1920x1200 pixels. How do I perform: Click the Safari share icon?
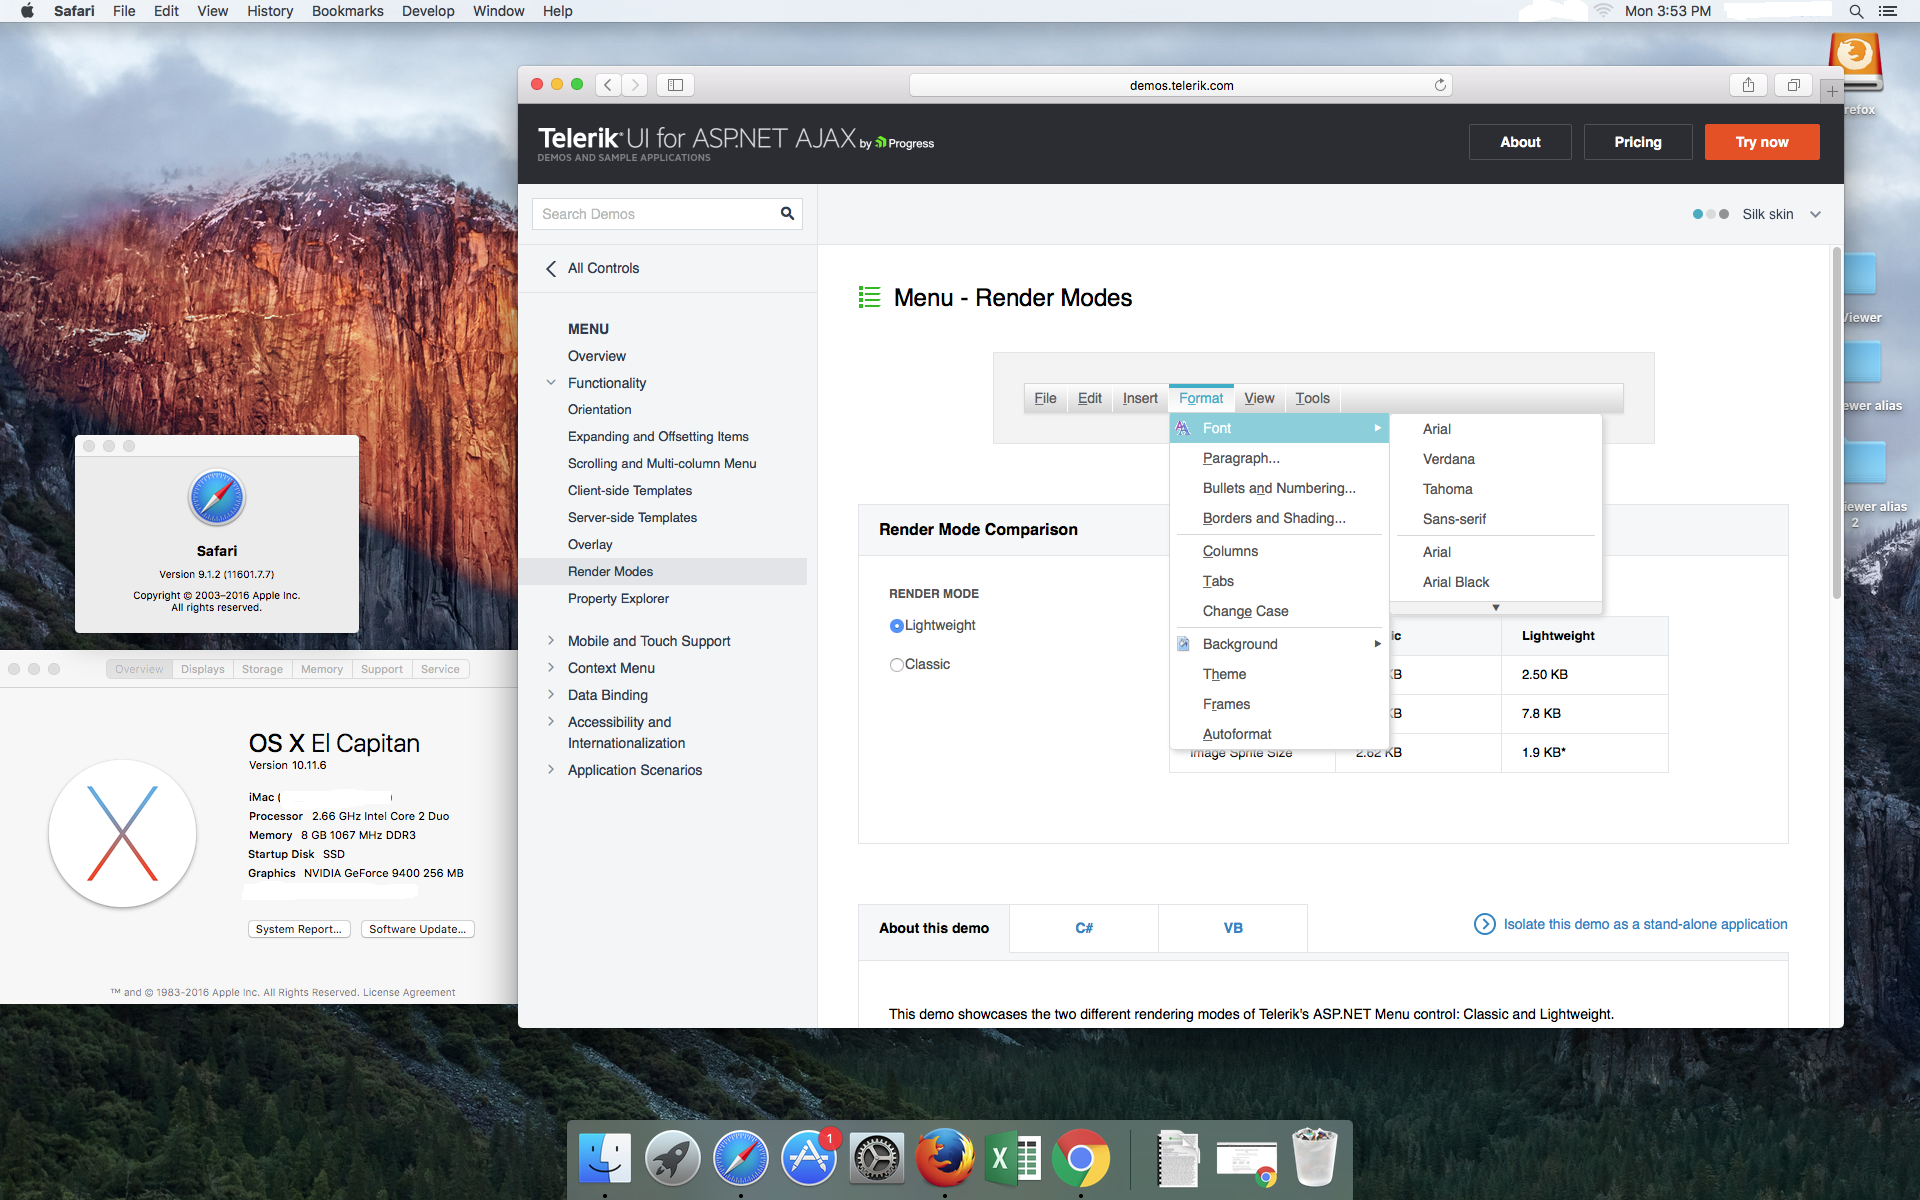coord(1748,85)
